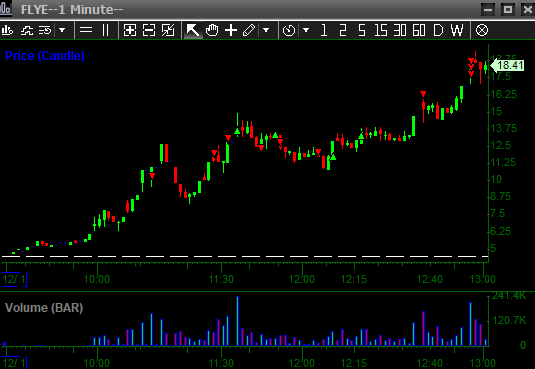Click the 16.25 price axis label
The image size is (535, 369).
[504, 94]
